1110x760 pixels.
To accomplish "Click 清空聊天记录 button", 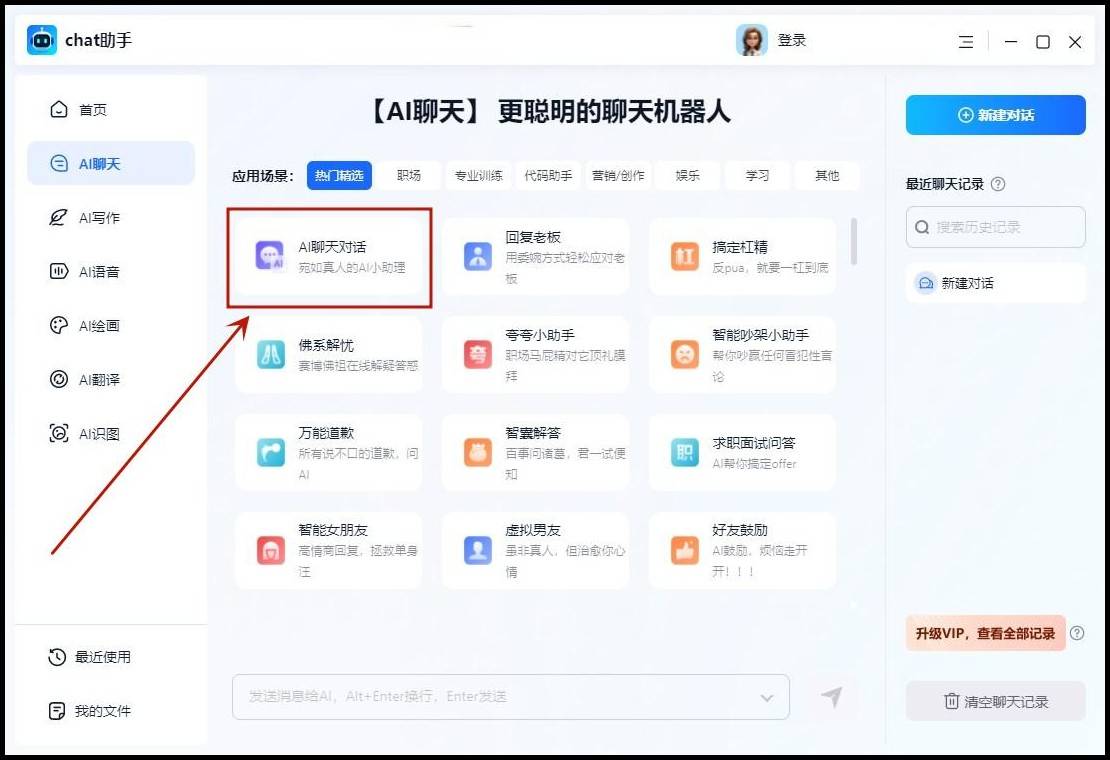I will click(x=995, y=702).
